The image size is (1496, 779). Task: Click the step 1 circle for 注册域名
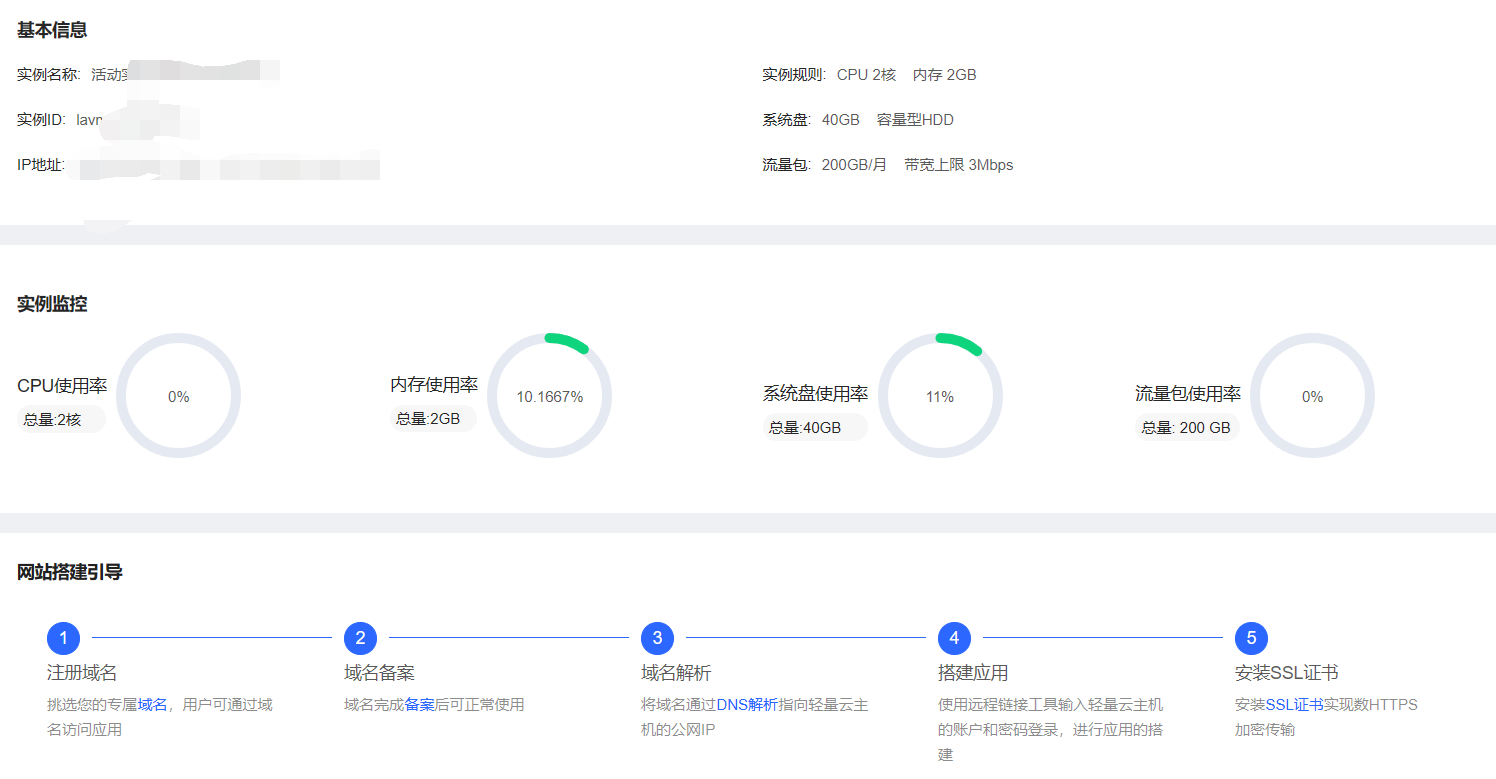pyautogui.click(x=63, y=638)
